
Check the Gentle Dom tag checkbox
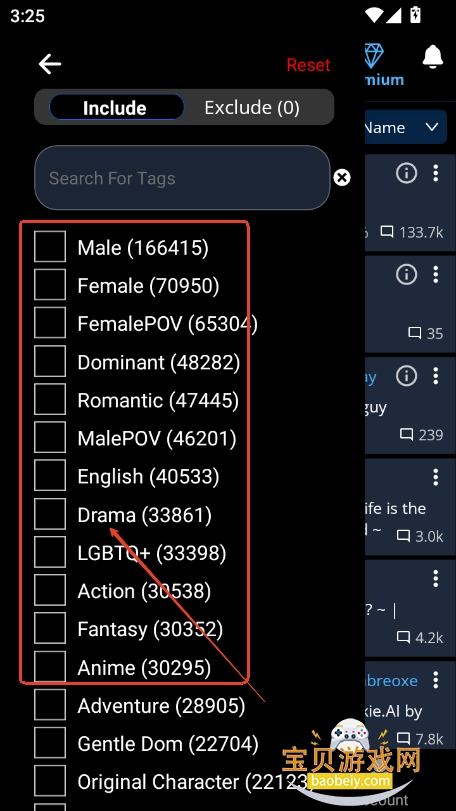[x=50, y=743]
